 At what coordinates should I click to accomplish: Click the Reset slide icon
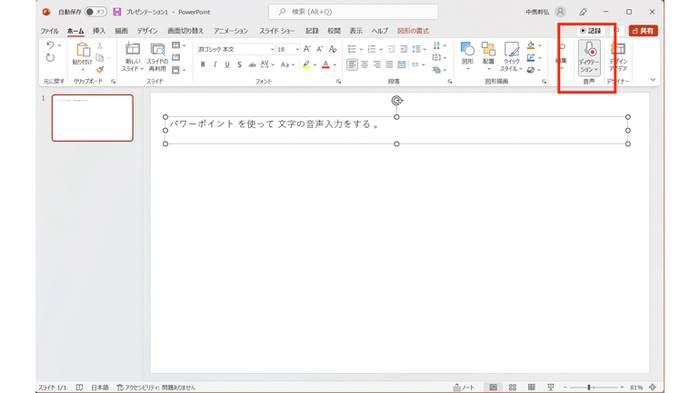pyautogui.click(x=176, y=57)
